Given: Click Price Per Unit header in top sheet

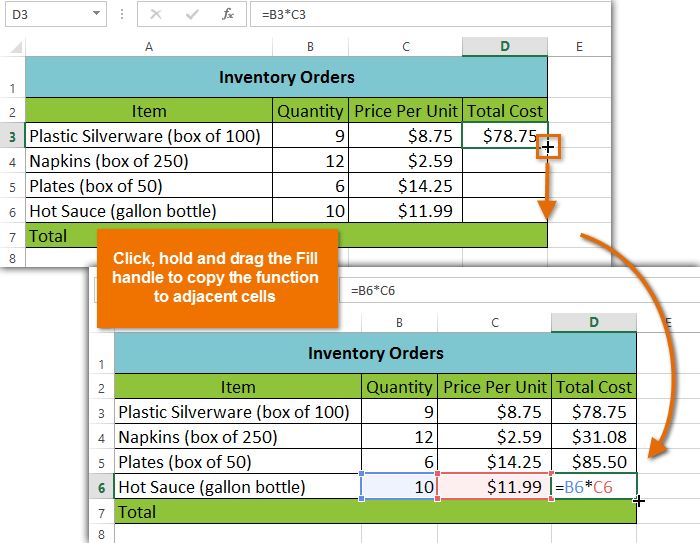Looking at the screenshot, I should click(405, 111).
